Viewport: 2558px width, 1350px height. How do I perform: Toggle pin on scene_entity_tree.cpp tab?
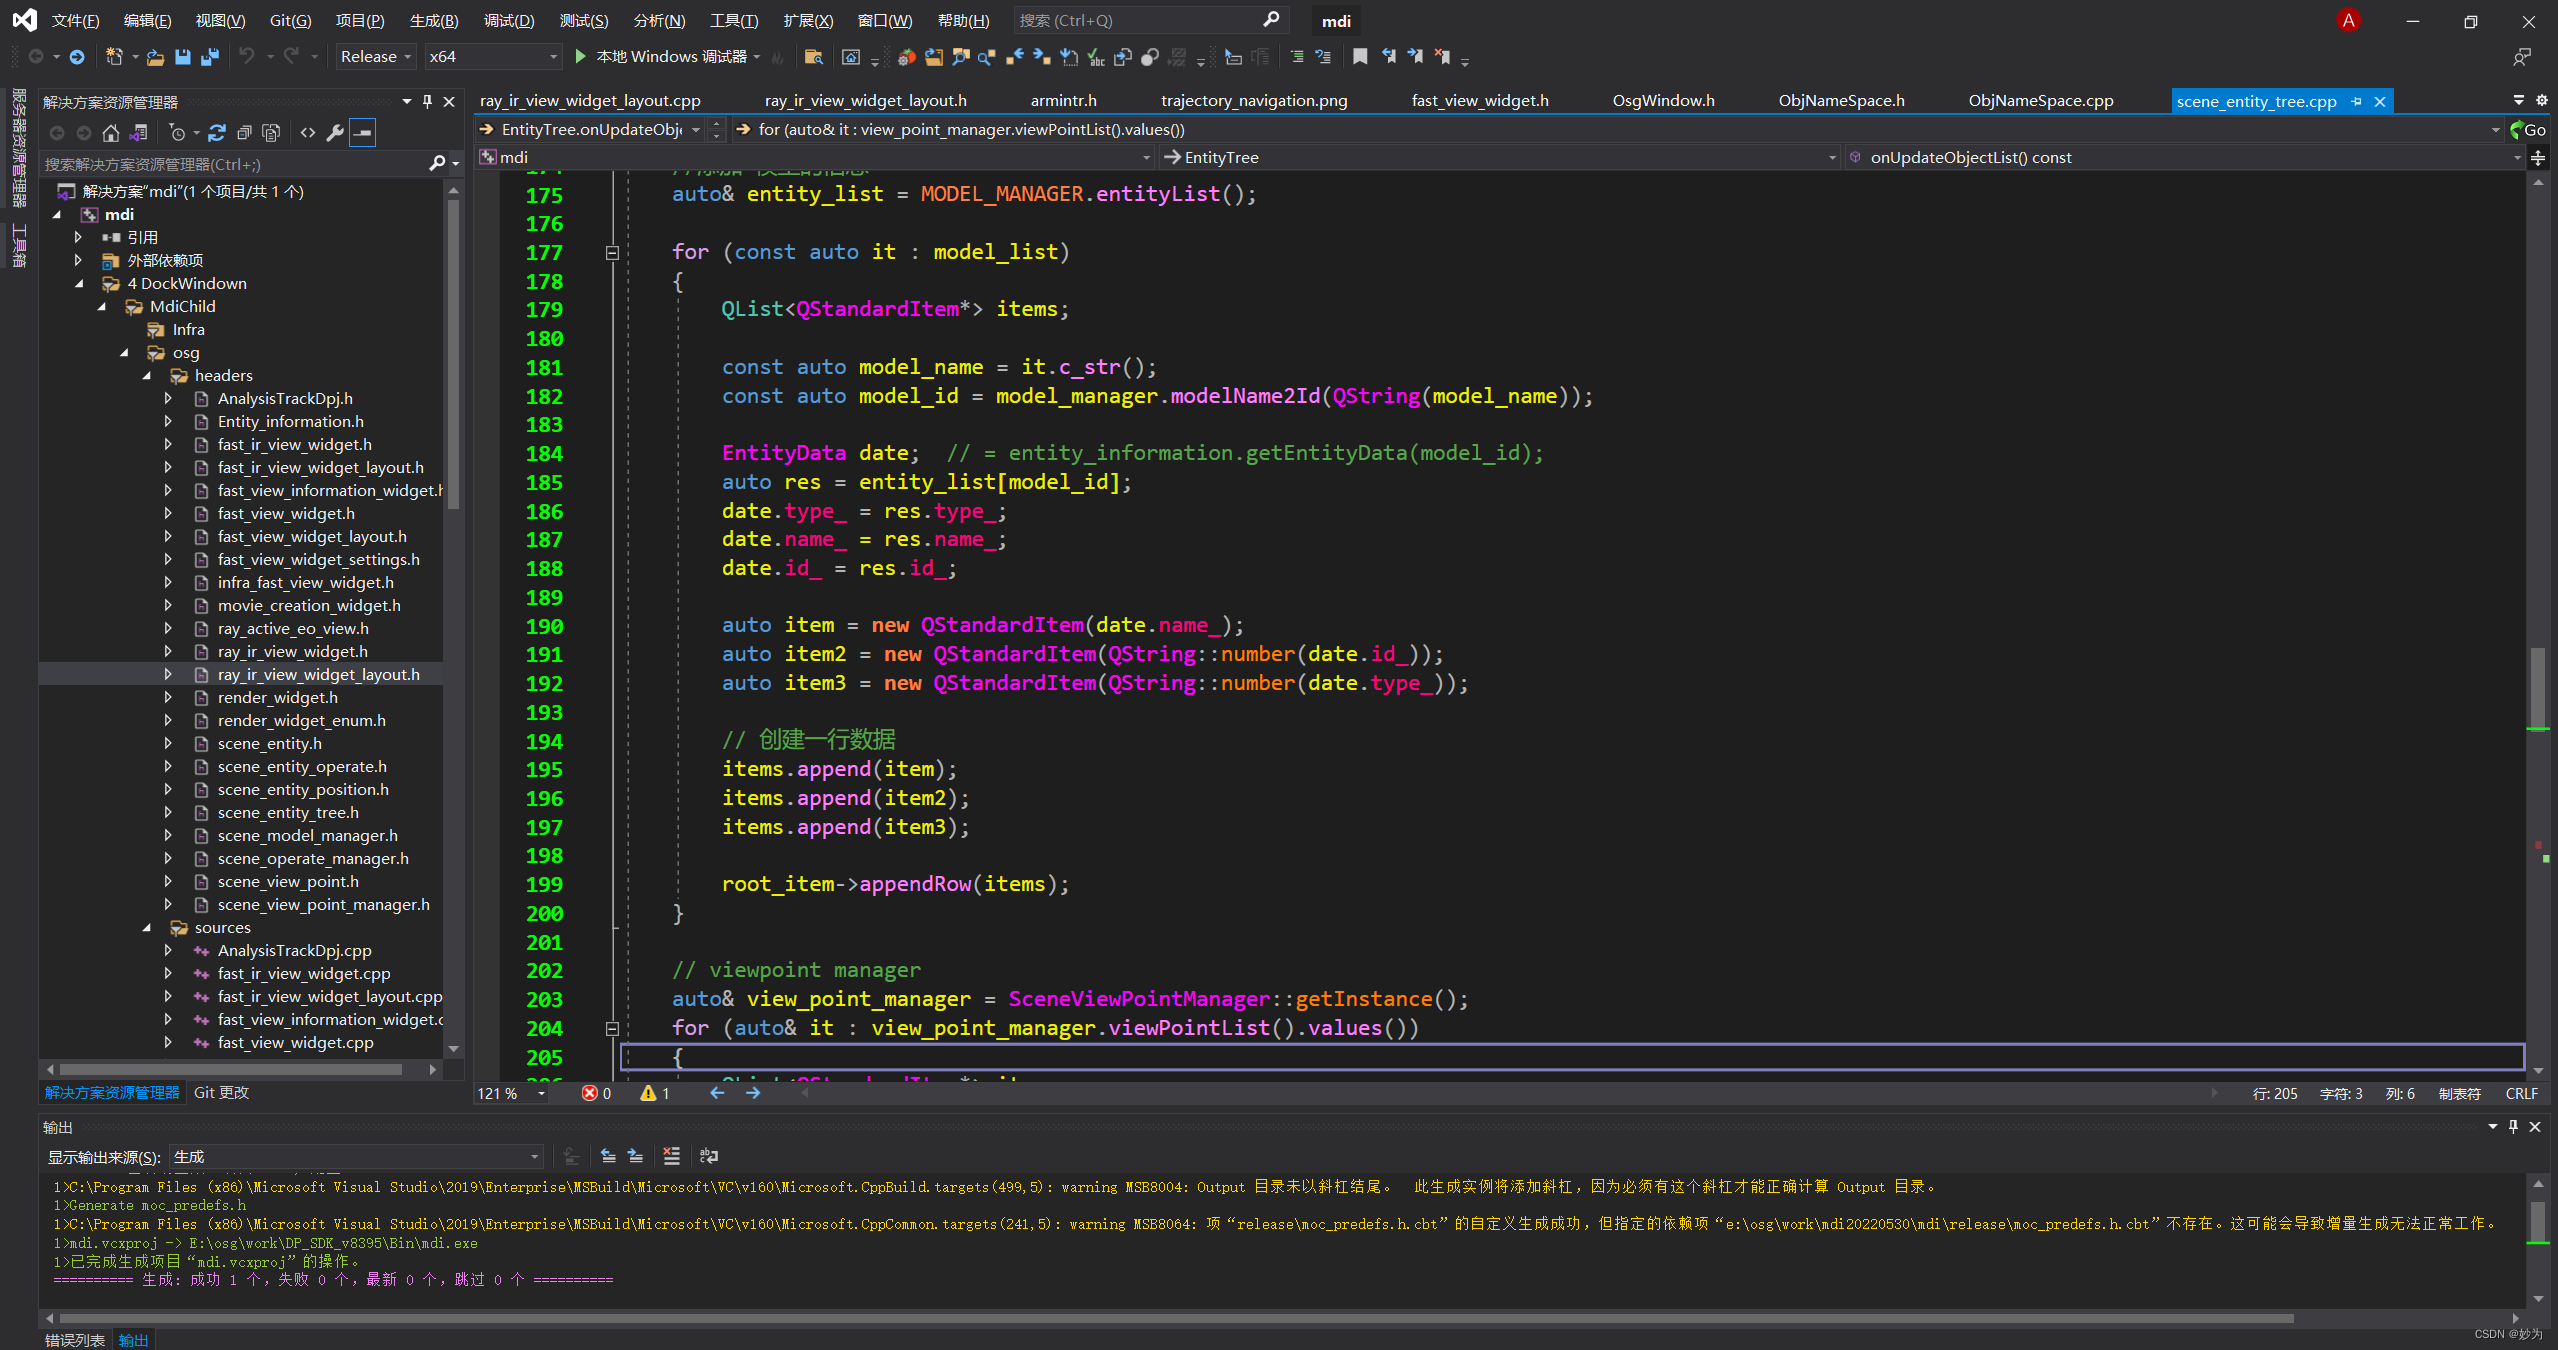2356,102
